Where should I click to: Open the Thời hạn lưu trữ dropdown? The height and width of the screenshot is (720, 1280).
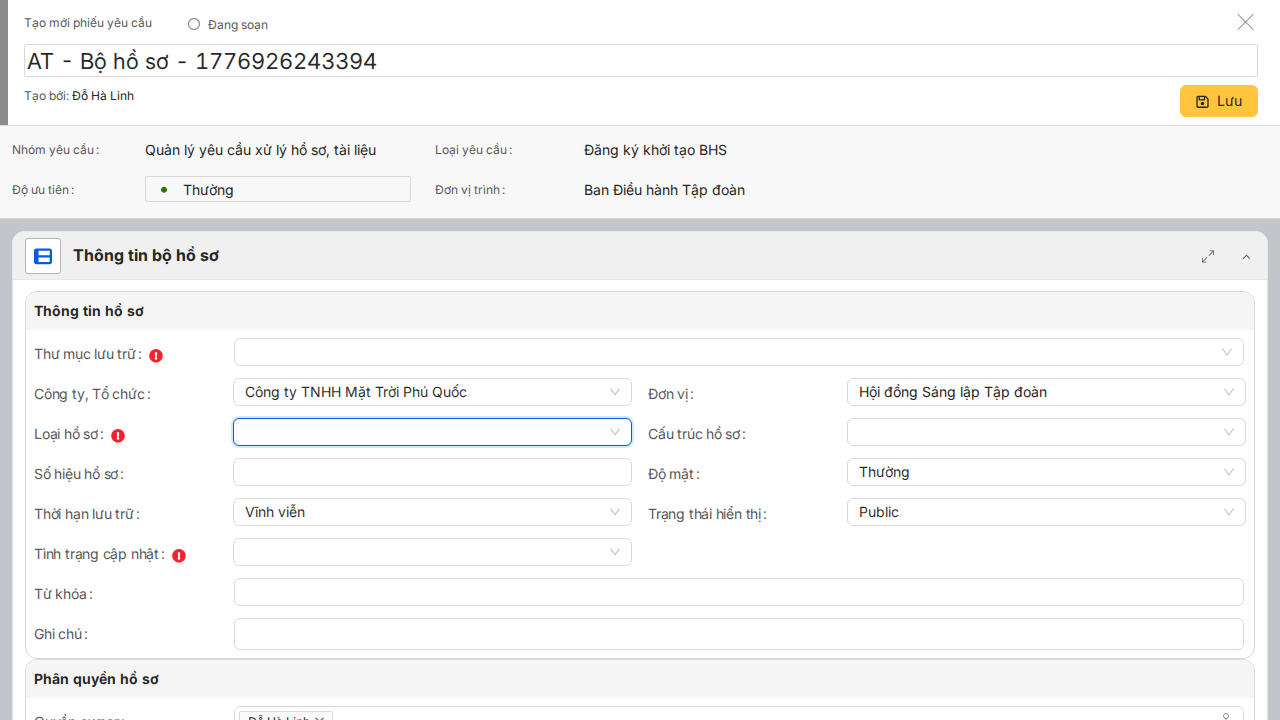pos(432,512)
